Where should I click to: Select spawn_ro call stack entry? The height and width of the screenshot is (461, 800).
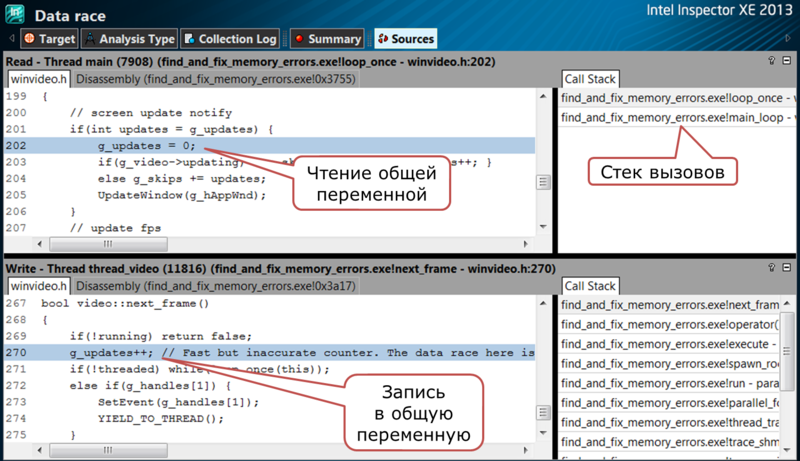[669, 364]
